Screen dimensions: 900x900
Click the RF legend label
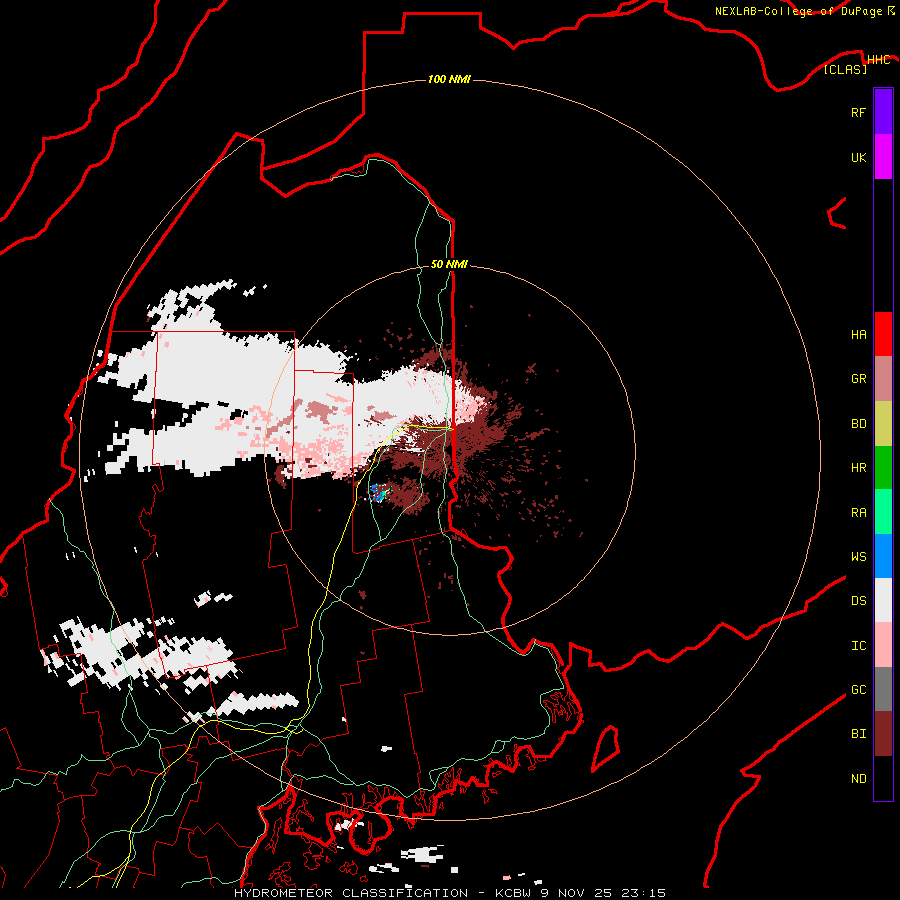click(x=858, y=112)
